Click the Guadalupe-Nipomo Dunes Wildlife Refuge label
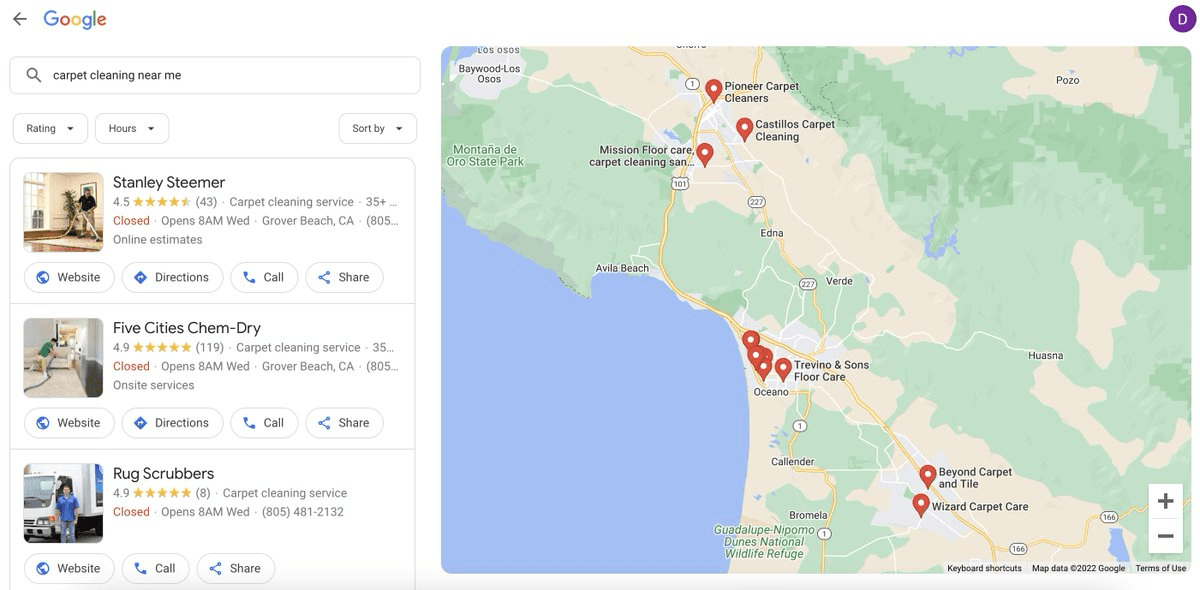Viewport: 1200px width, 590px height. (x=764, y=541)
